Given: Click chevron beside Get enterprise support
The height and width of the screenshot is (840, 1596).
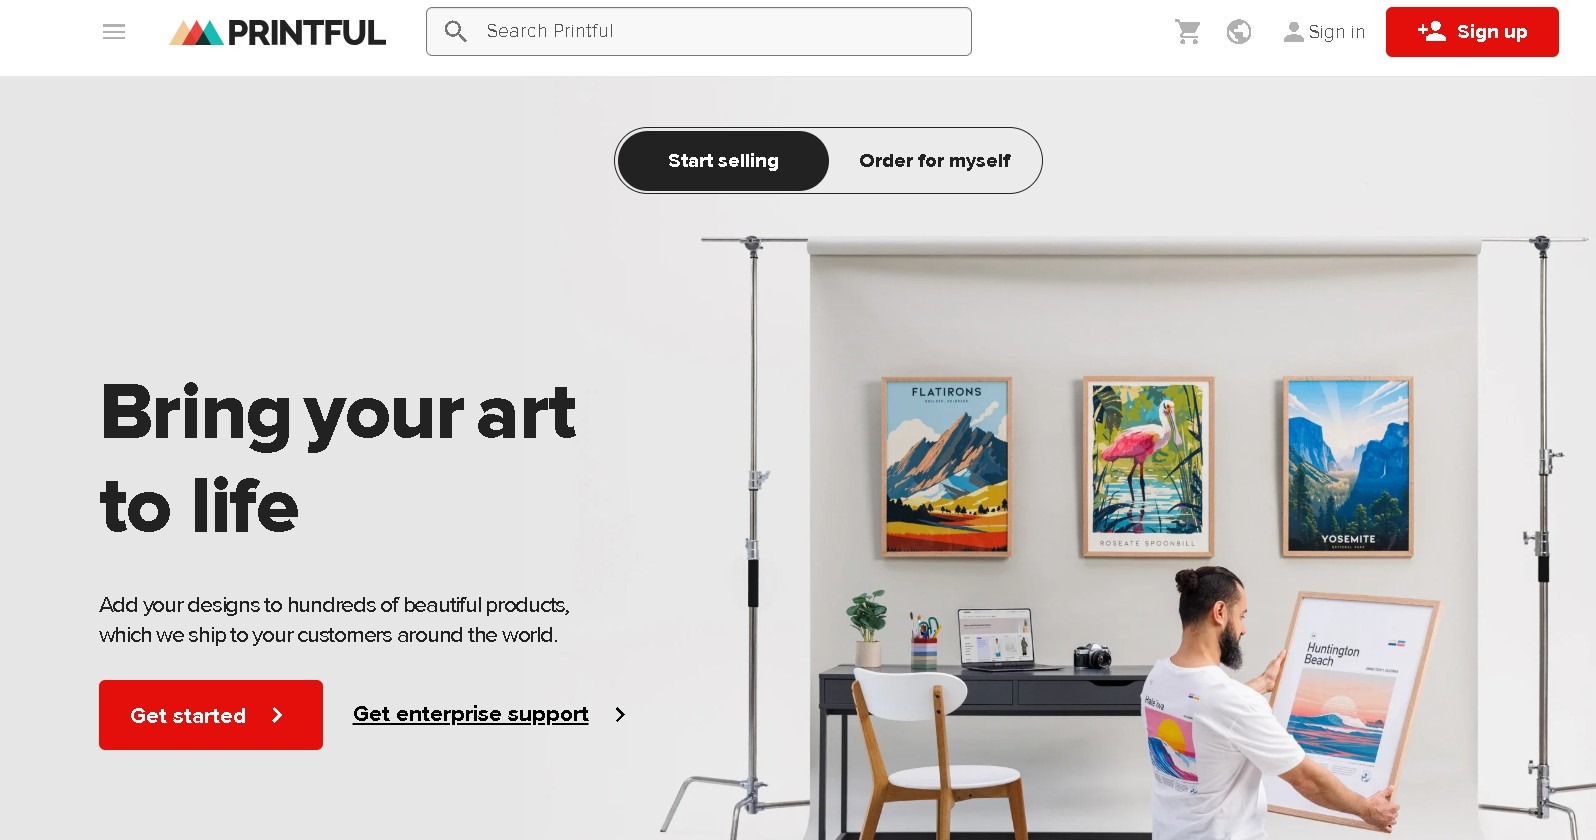Looking at the screenshot, I should [620, 714].
